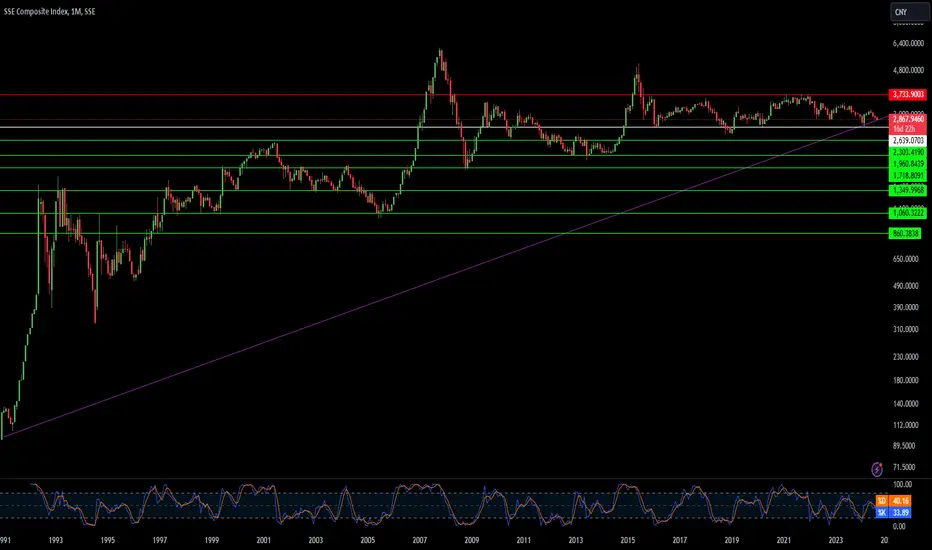Click the 2007 year label on time axis

(x=420, y=540)
